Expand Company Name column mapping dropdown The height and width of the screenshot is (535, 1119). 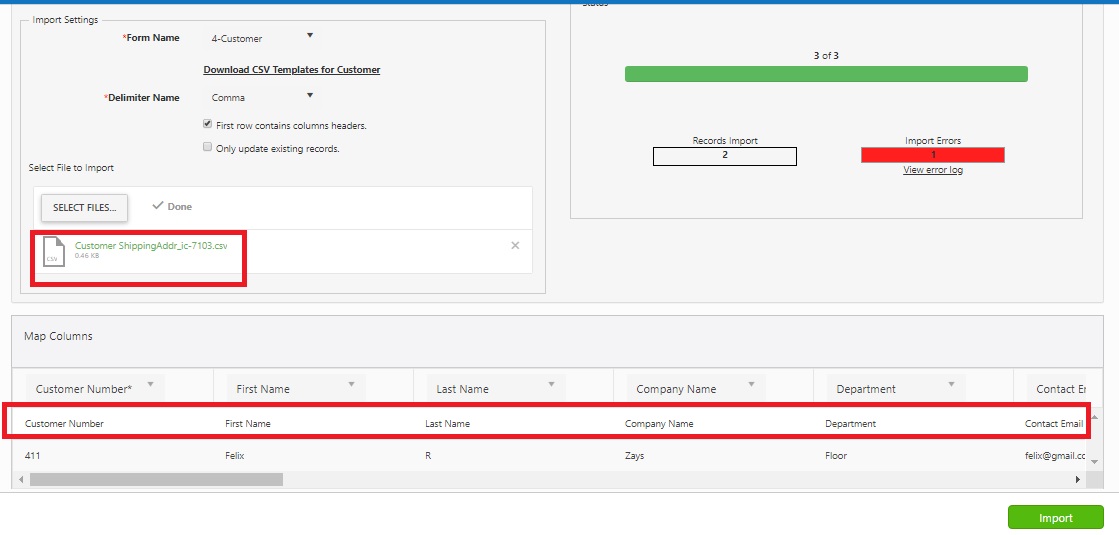tap(751, 385)
